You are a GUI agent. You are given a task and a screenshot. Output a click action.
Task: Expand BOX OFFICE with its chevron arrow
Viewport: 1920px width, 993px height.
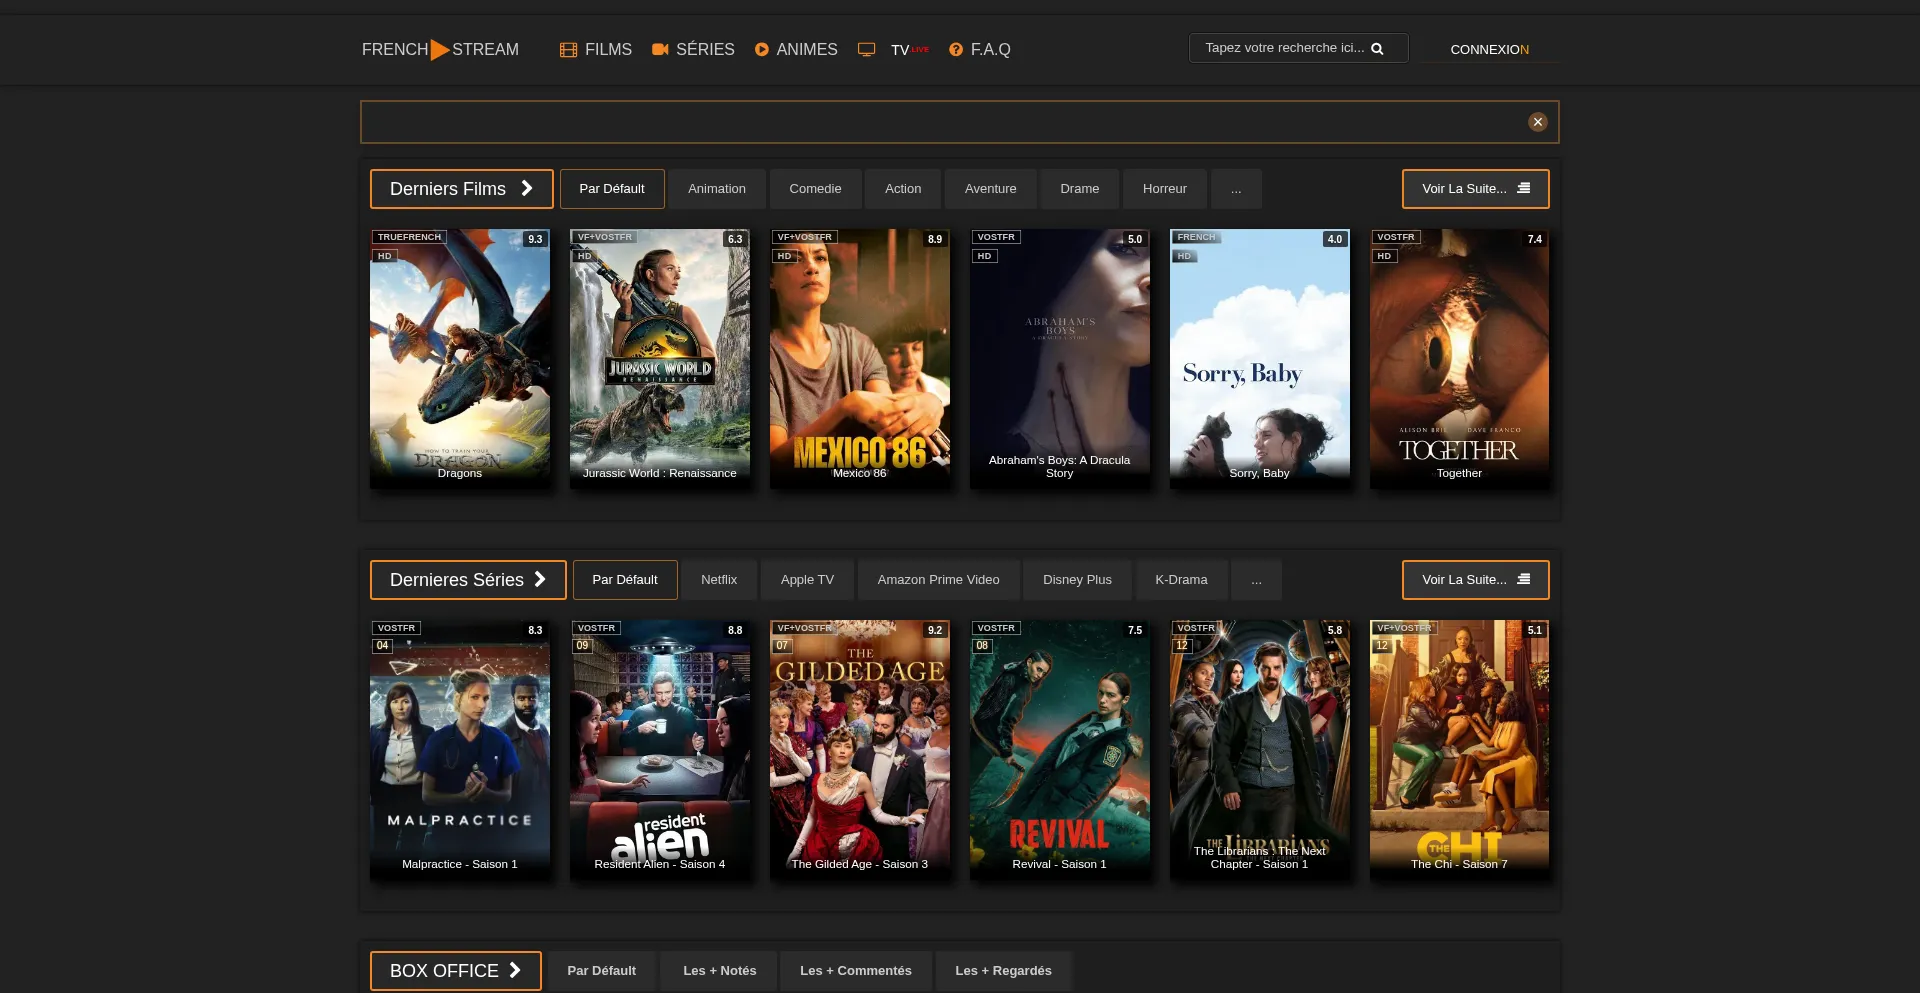pos(515,970)
